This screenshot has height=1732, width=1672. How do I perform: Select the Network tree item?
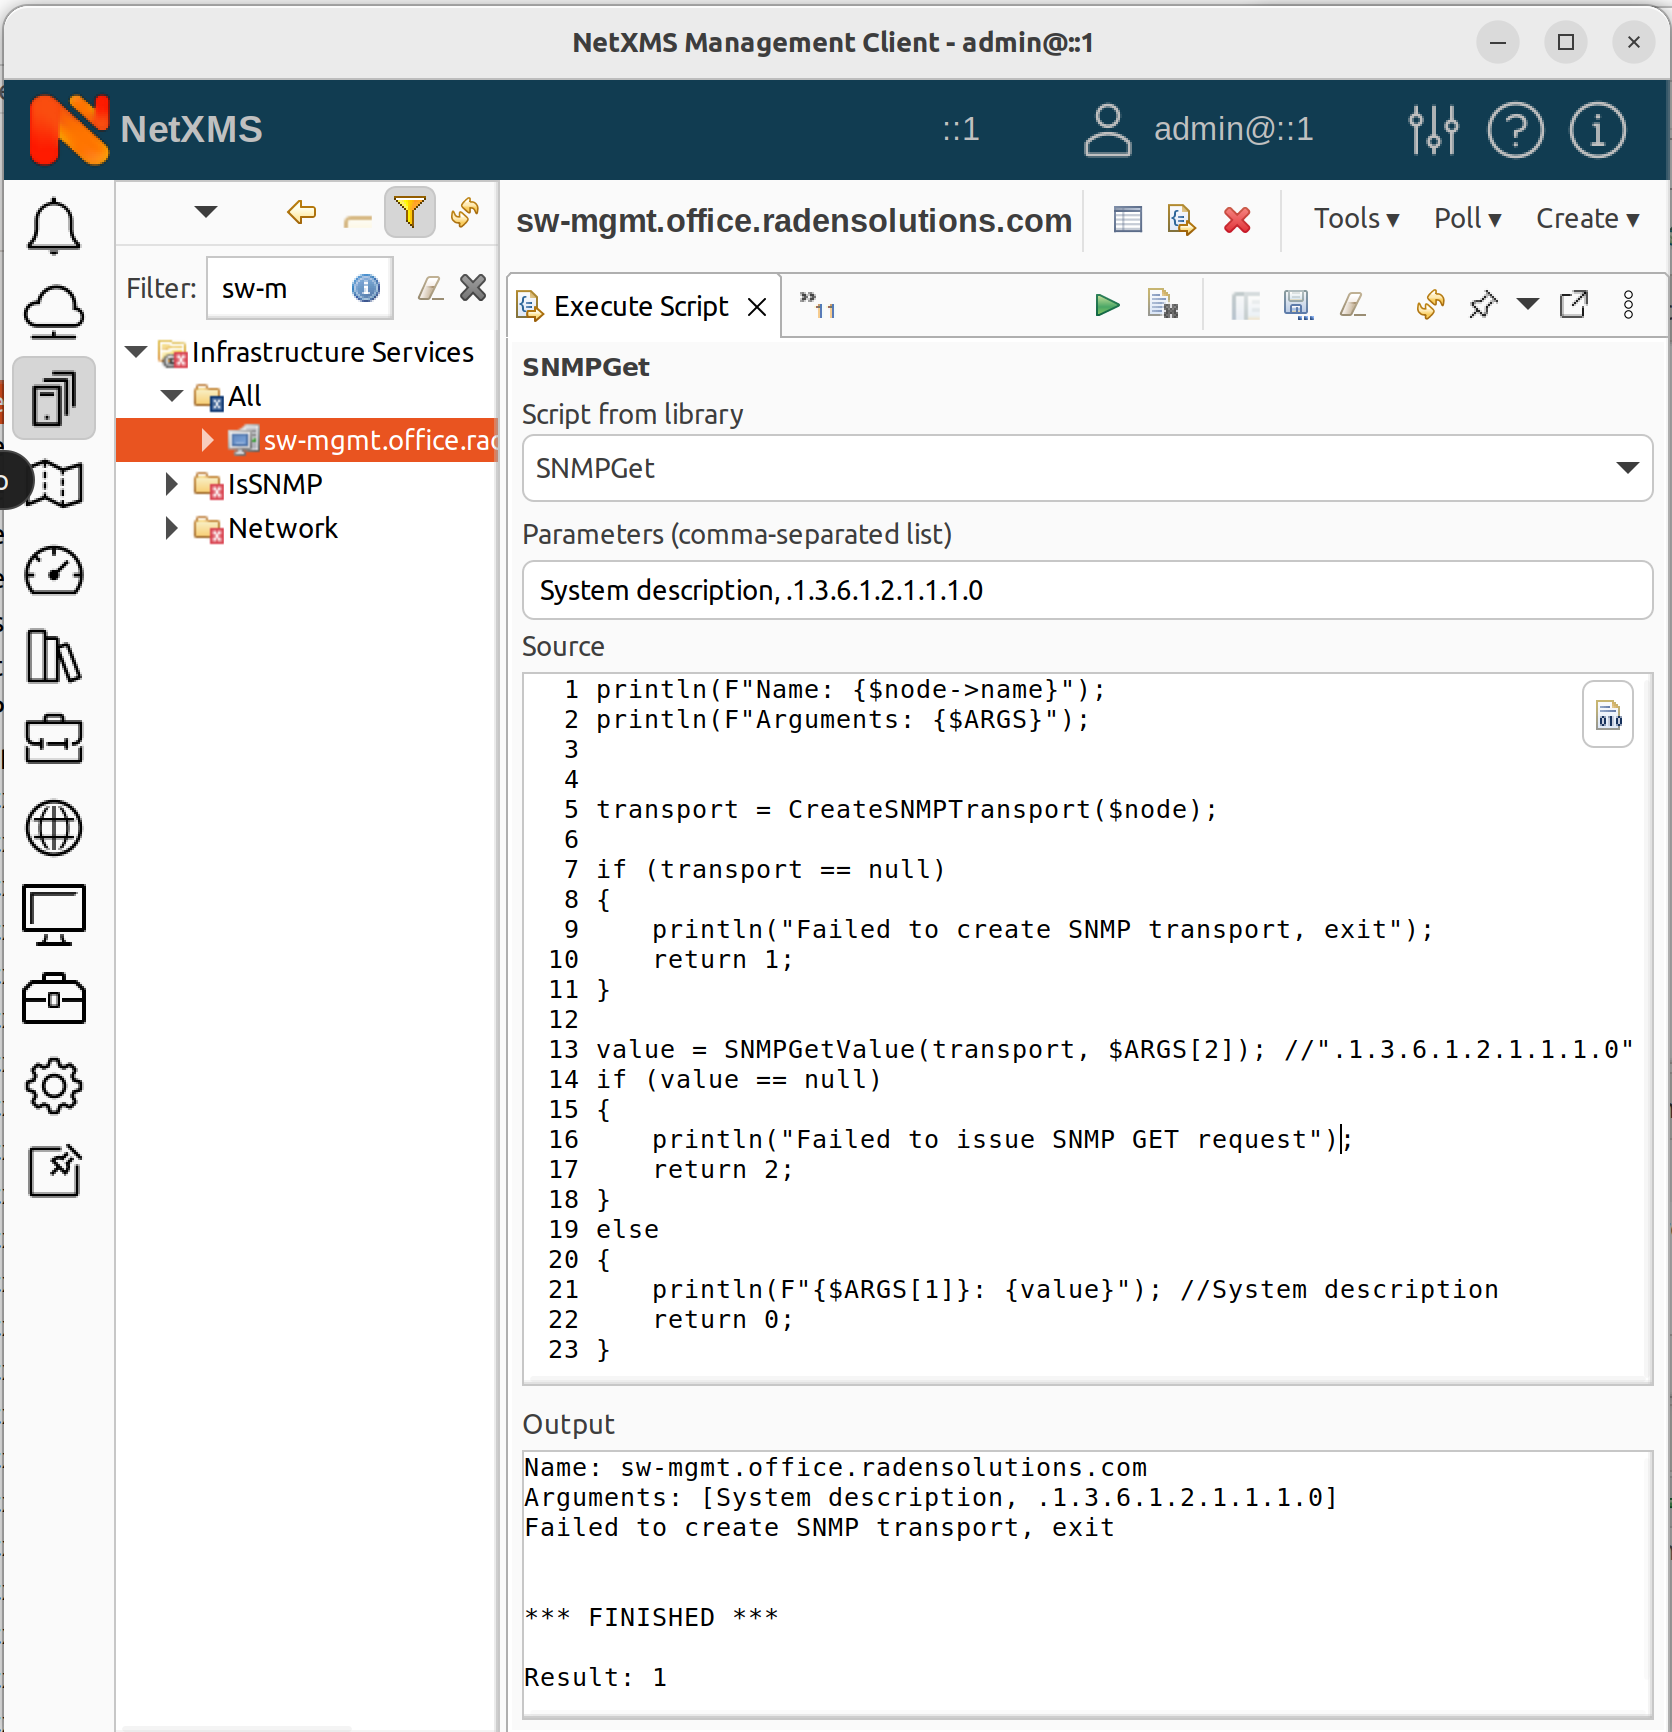283,528
